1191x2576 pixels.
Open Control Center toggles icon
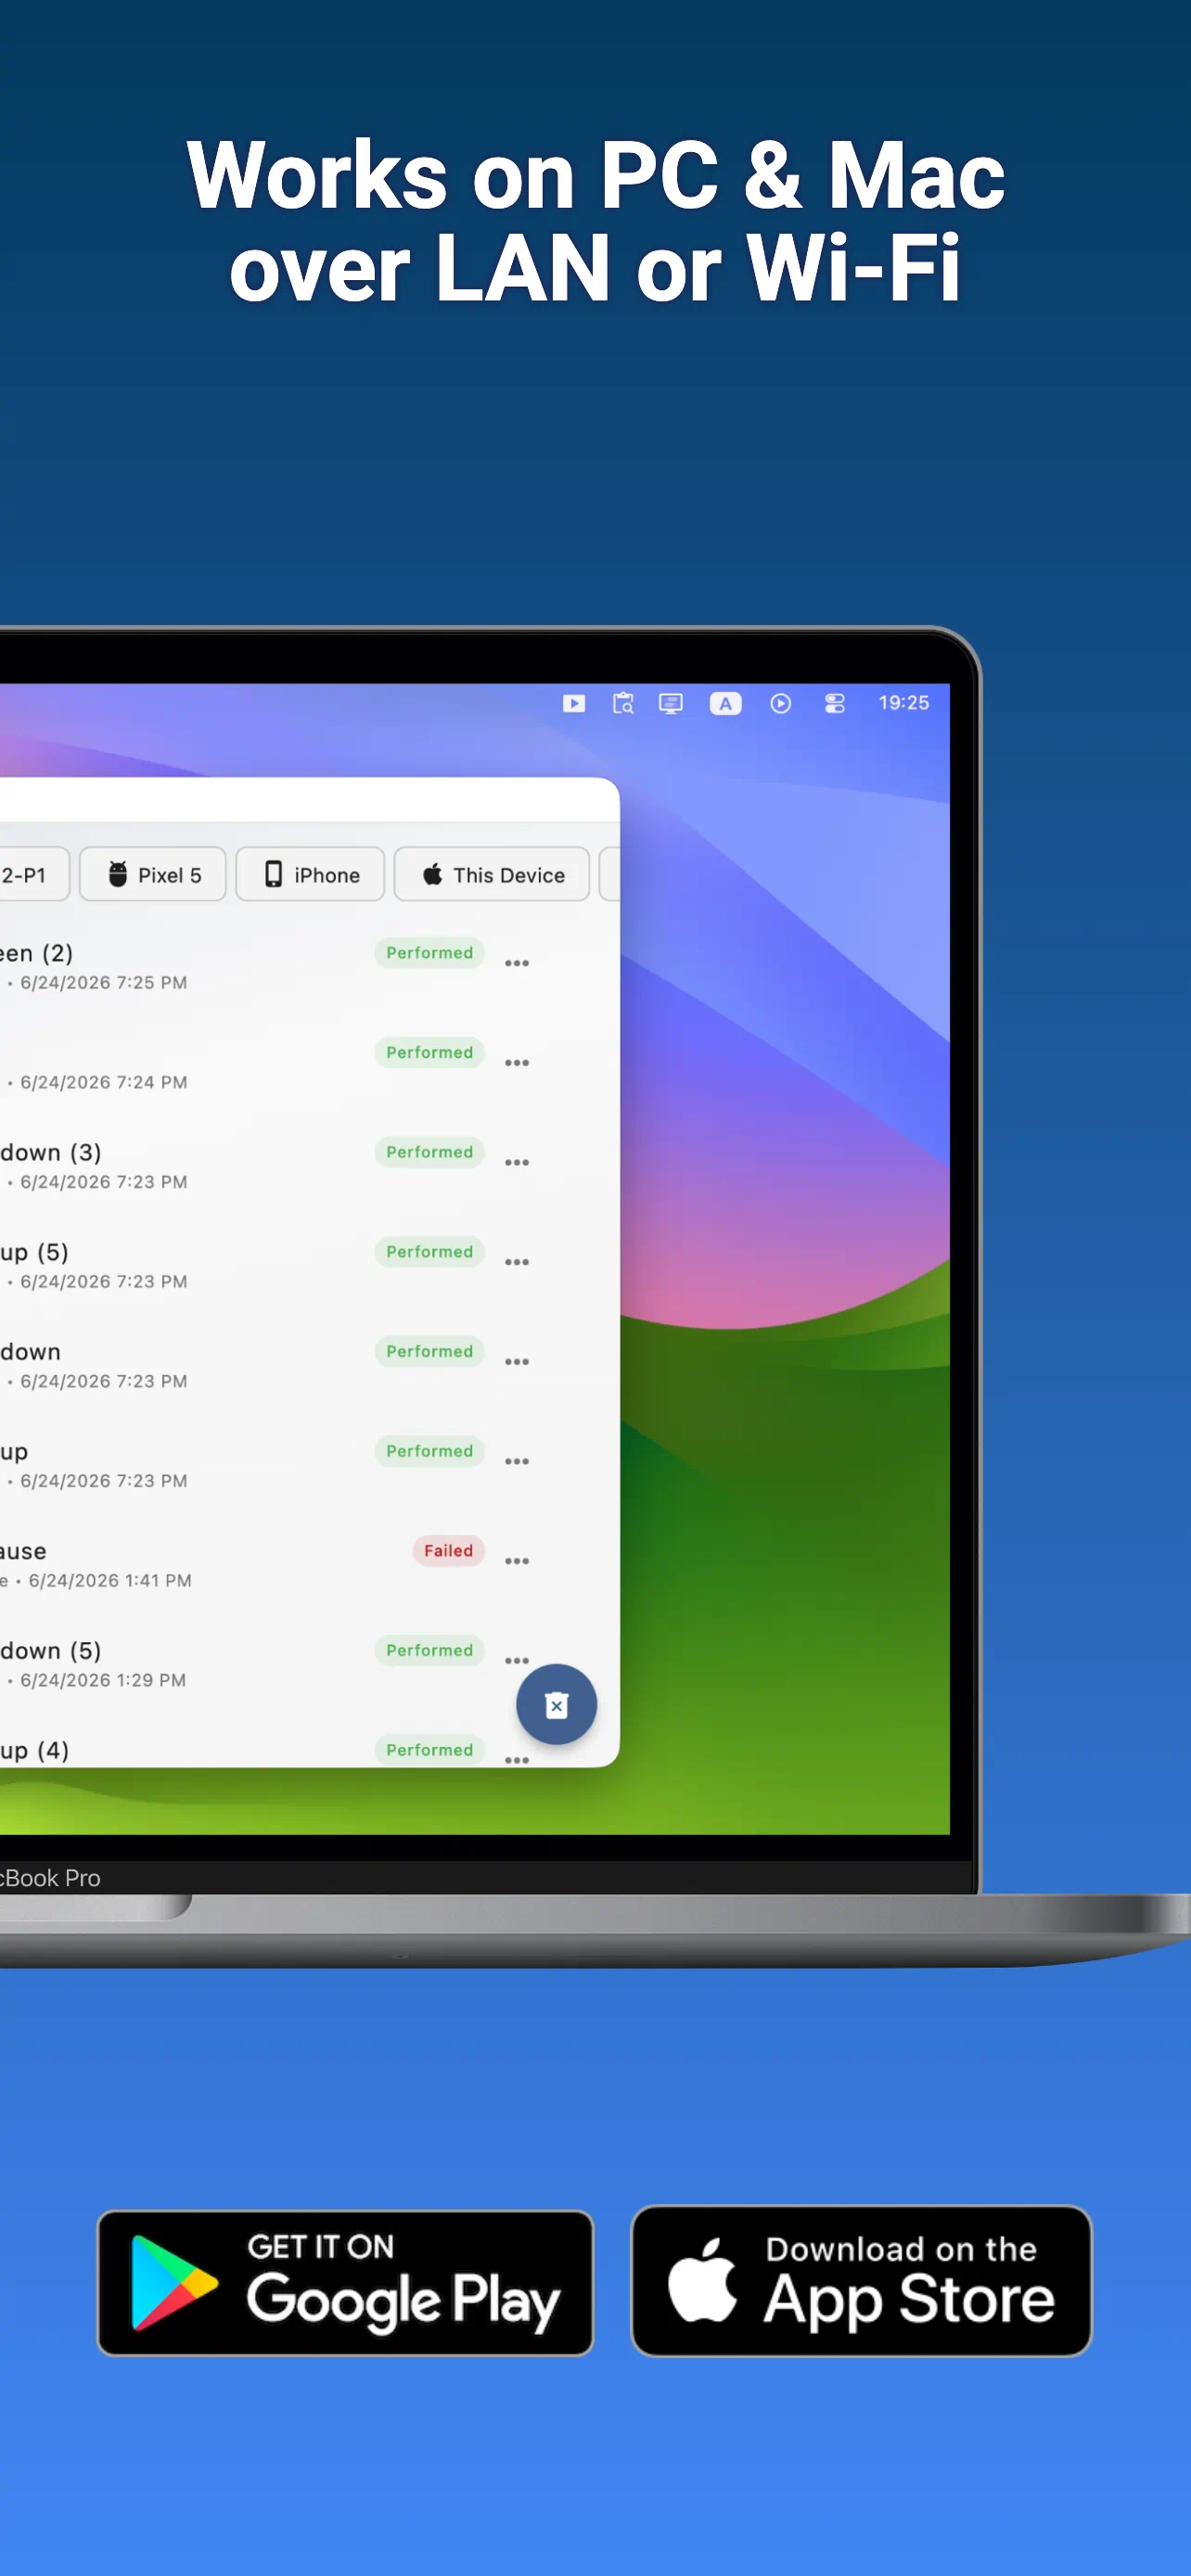click(835, 703)
